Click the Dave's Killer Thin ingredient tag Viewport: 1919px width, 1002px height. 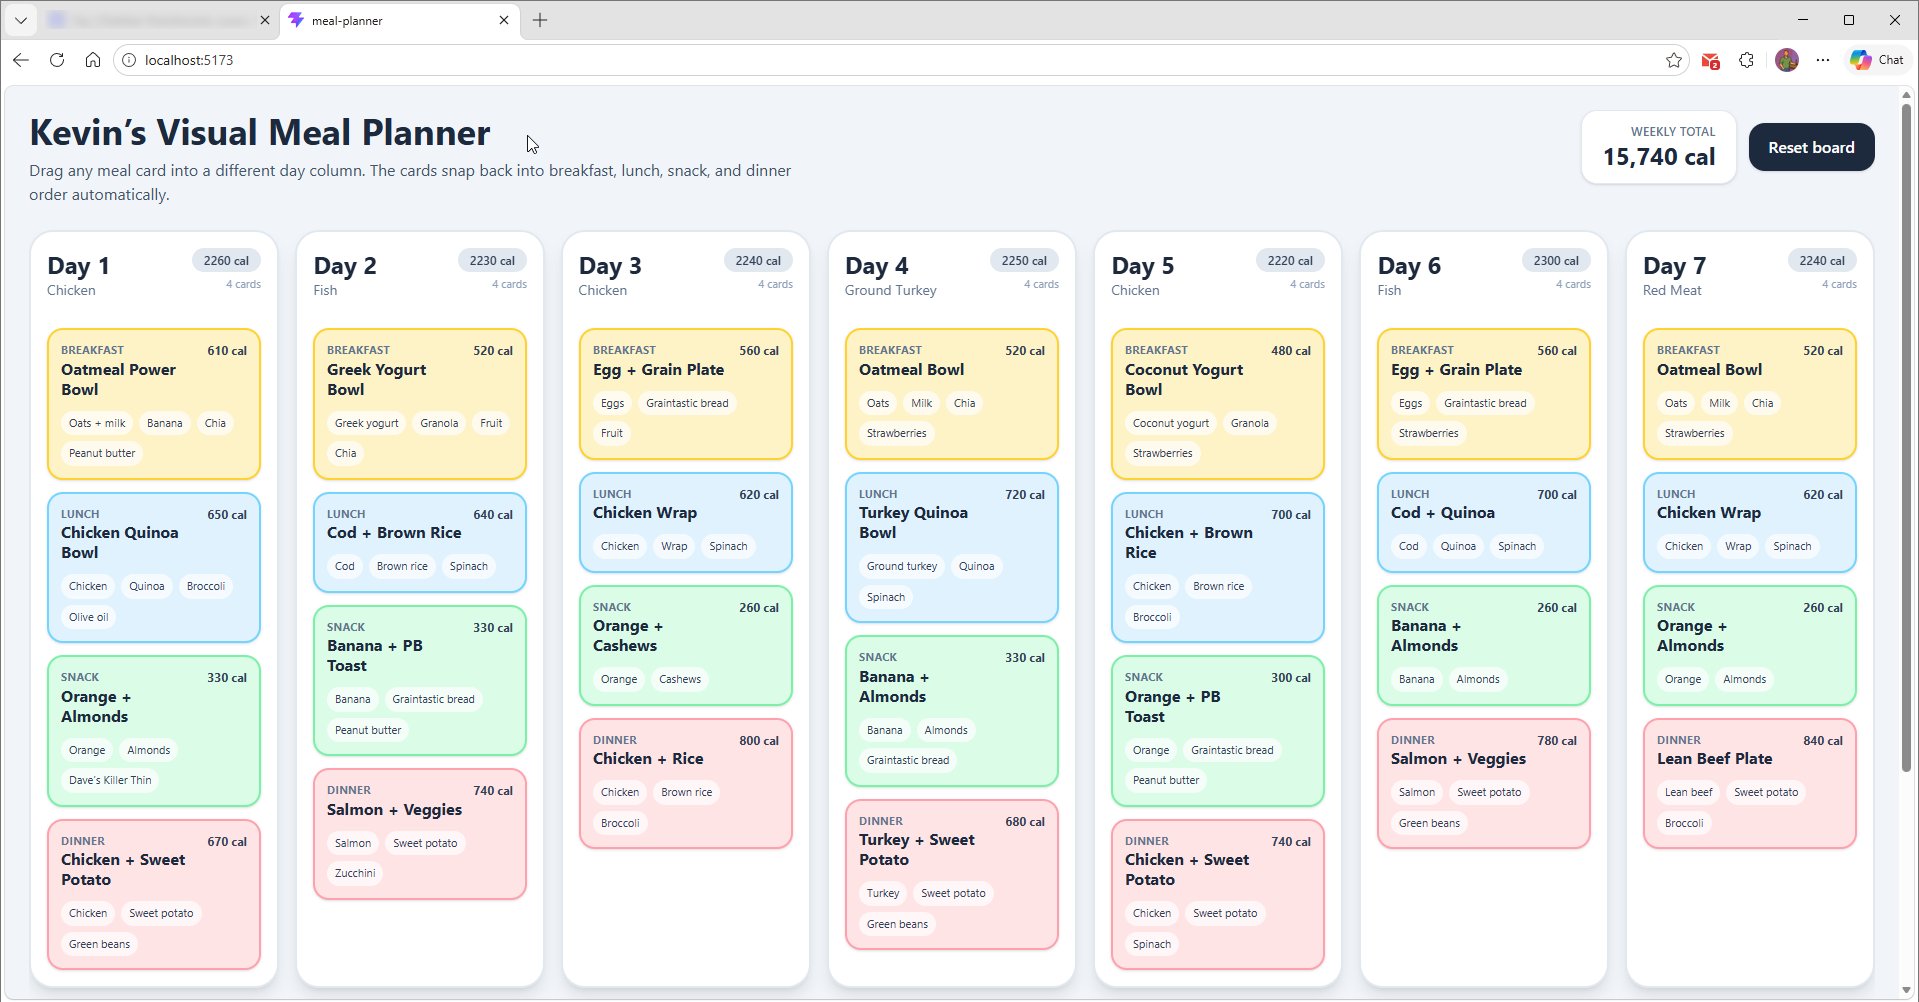point(110,780)
